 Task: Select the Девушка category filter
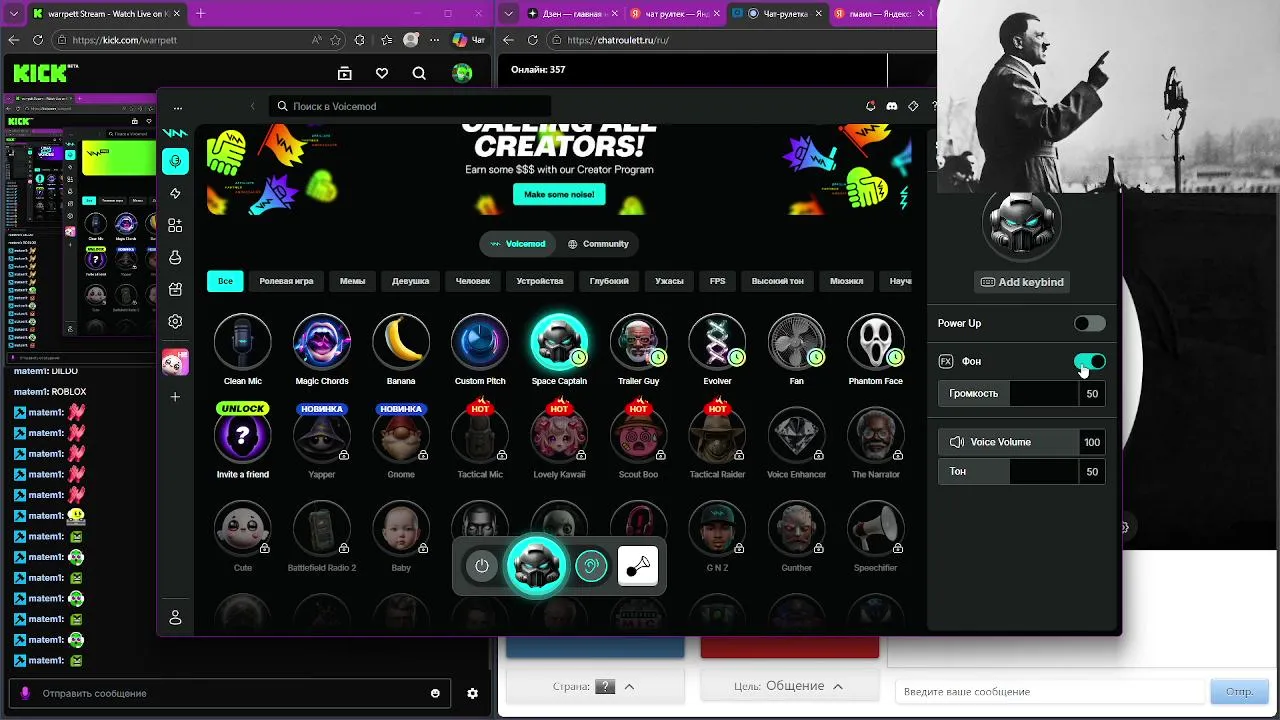pos(410,281)
